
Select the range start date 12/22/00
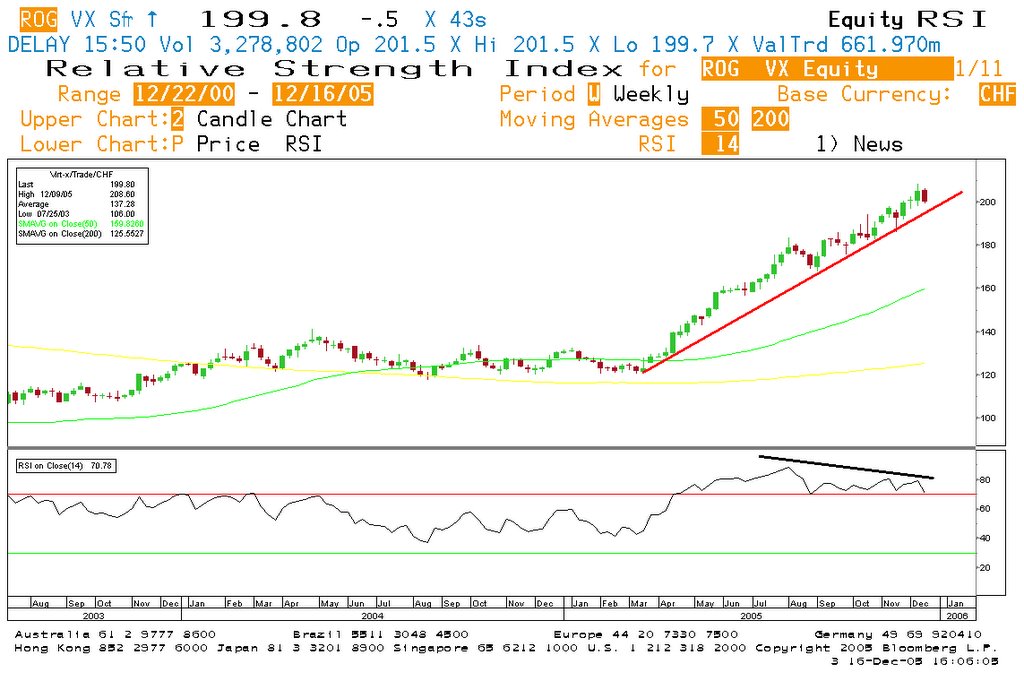(x=184, y=94)
